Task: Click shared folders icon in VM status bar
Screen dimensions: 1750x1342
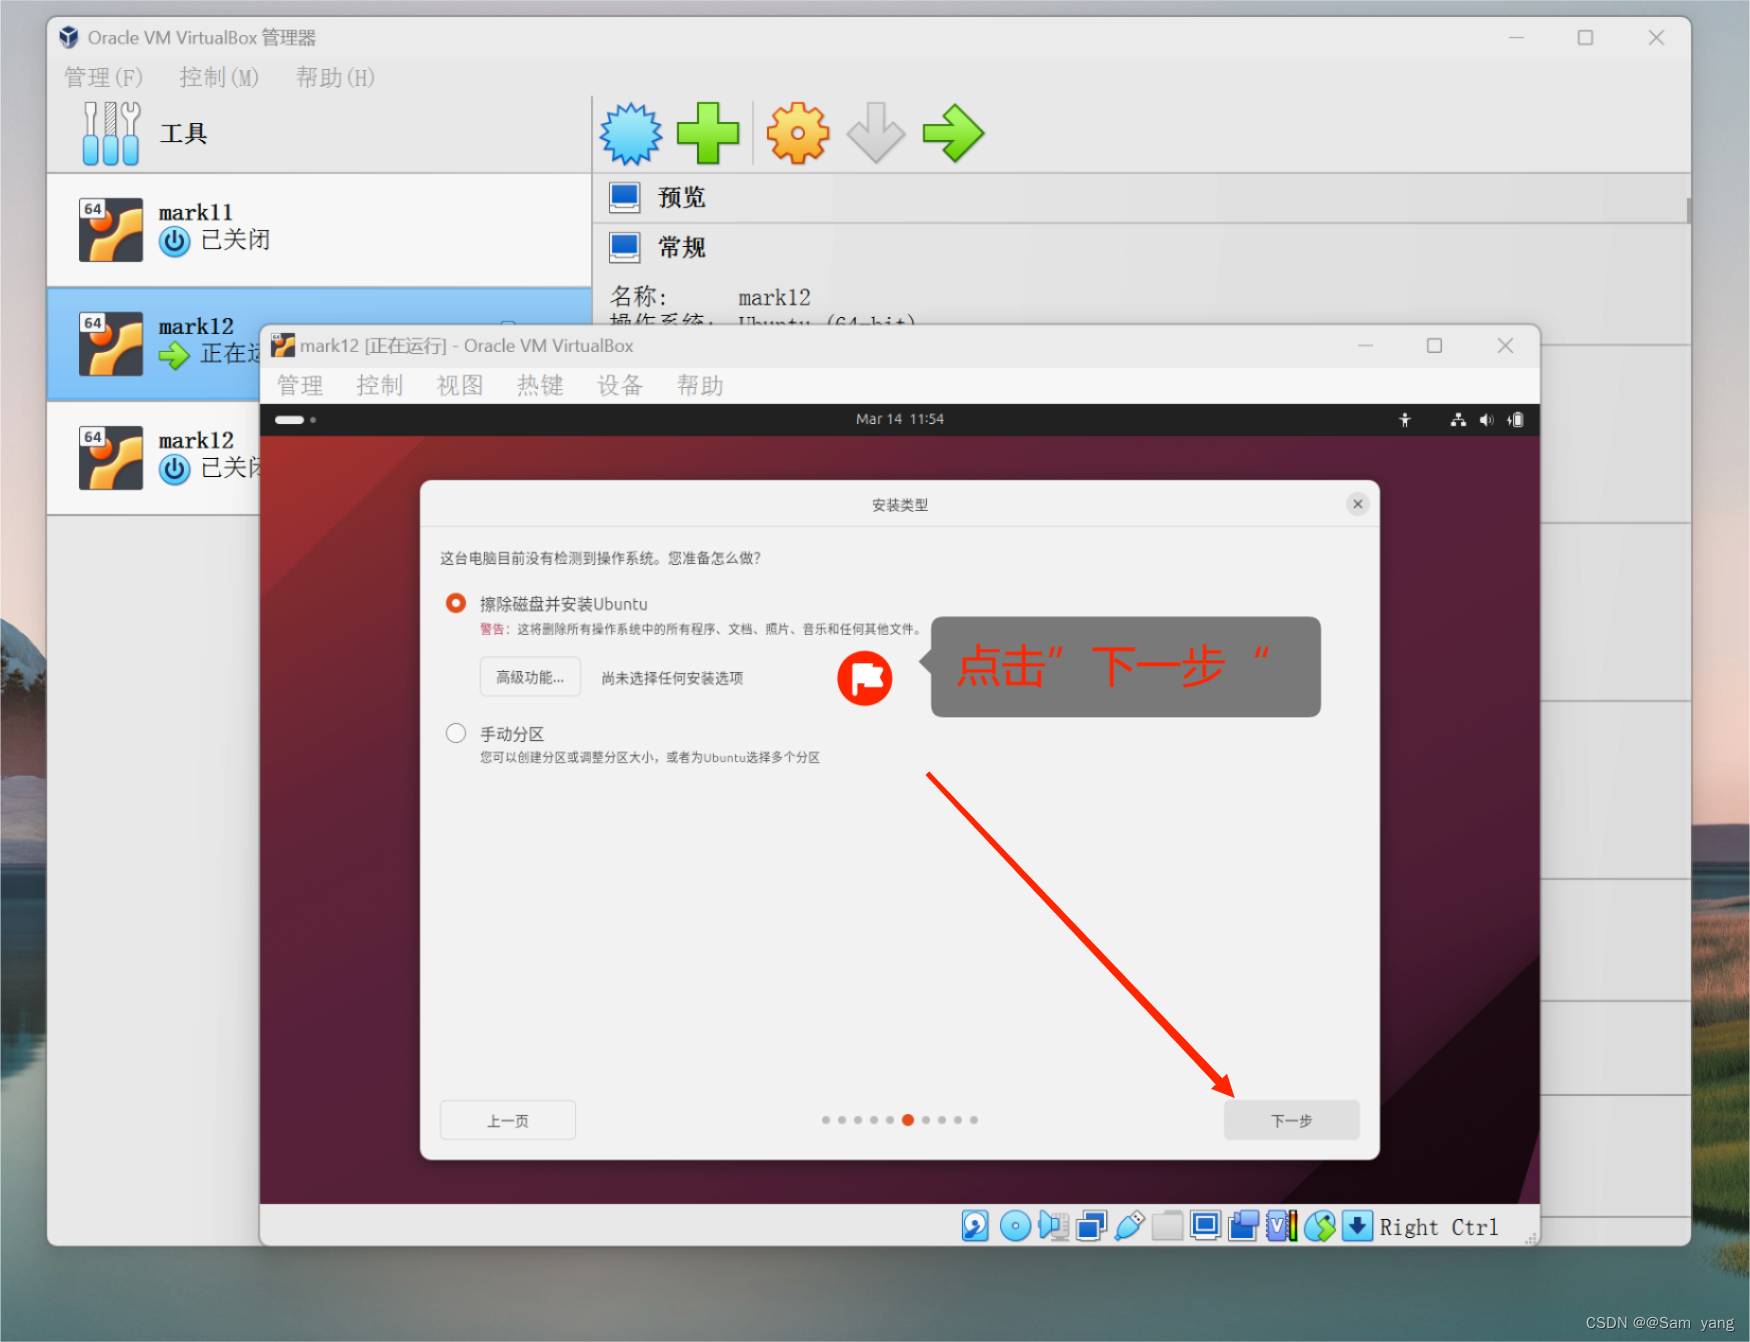Action: pos(1167,1226)
